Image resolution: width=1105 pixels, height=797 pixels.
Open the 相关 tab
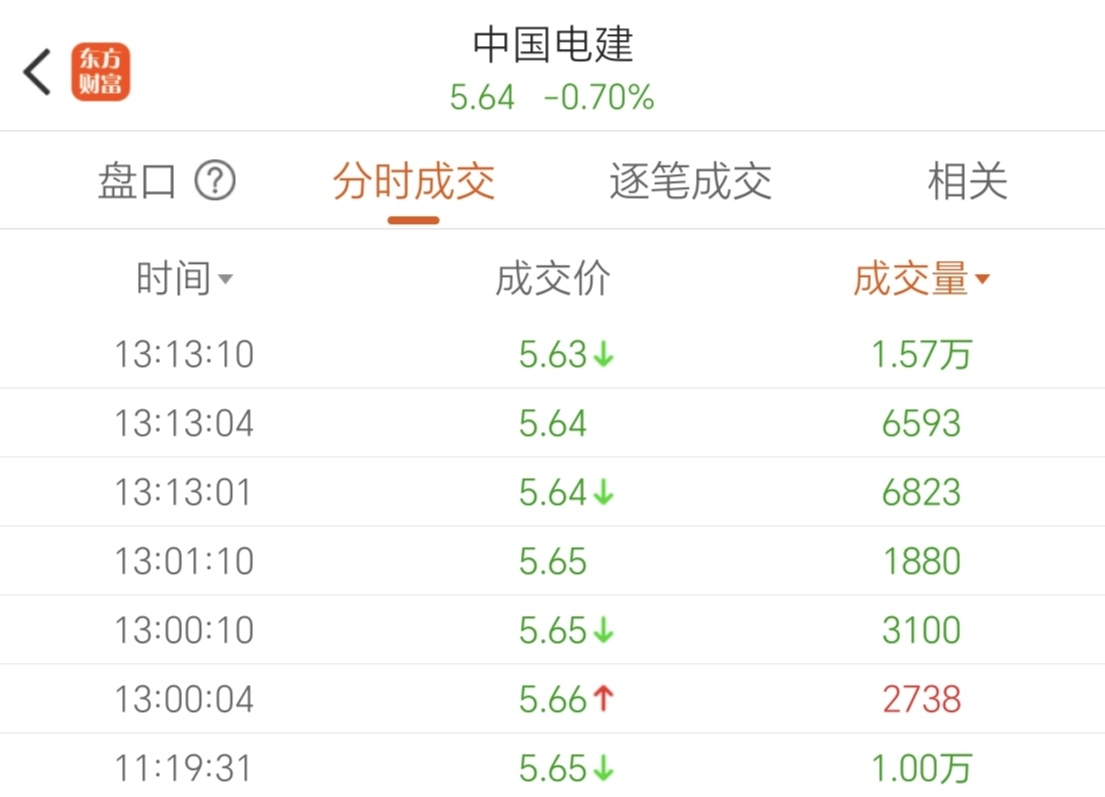pos(968,181)
